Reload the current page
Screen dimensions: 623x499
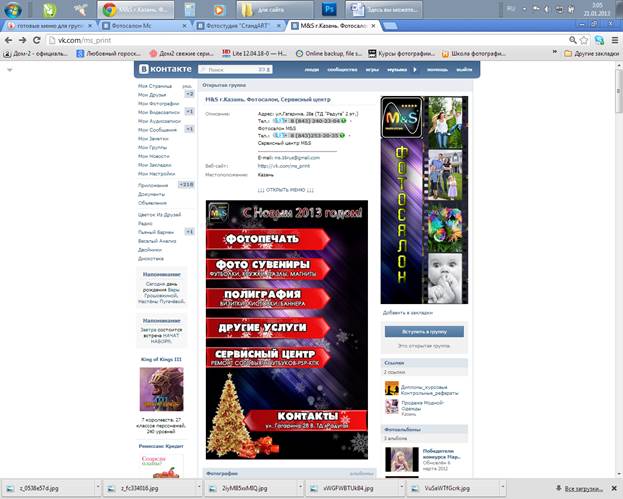(x=37, y=40)
